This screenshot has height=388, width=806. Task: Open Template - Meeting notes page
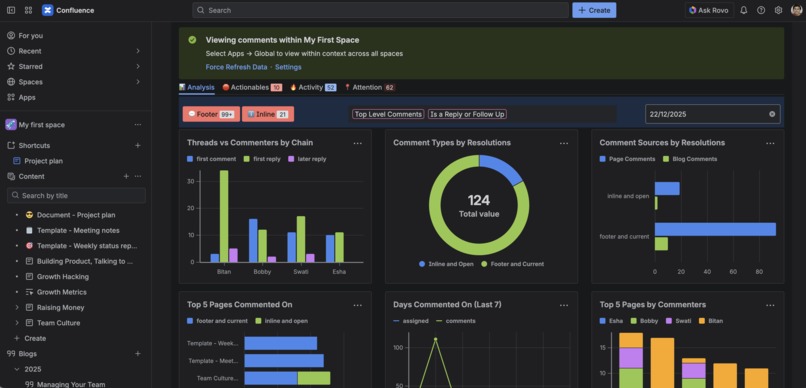pos(78,230)
